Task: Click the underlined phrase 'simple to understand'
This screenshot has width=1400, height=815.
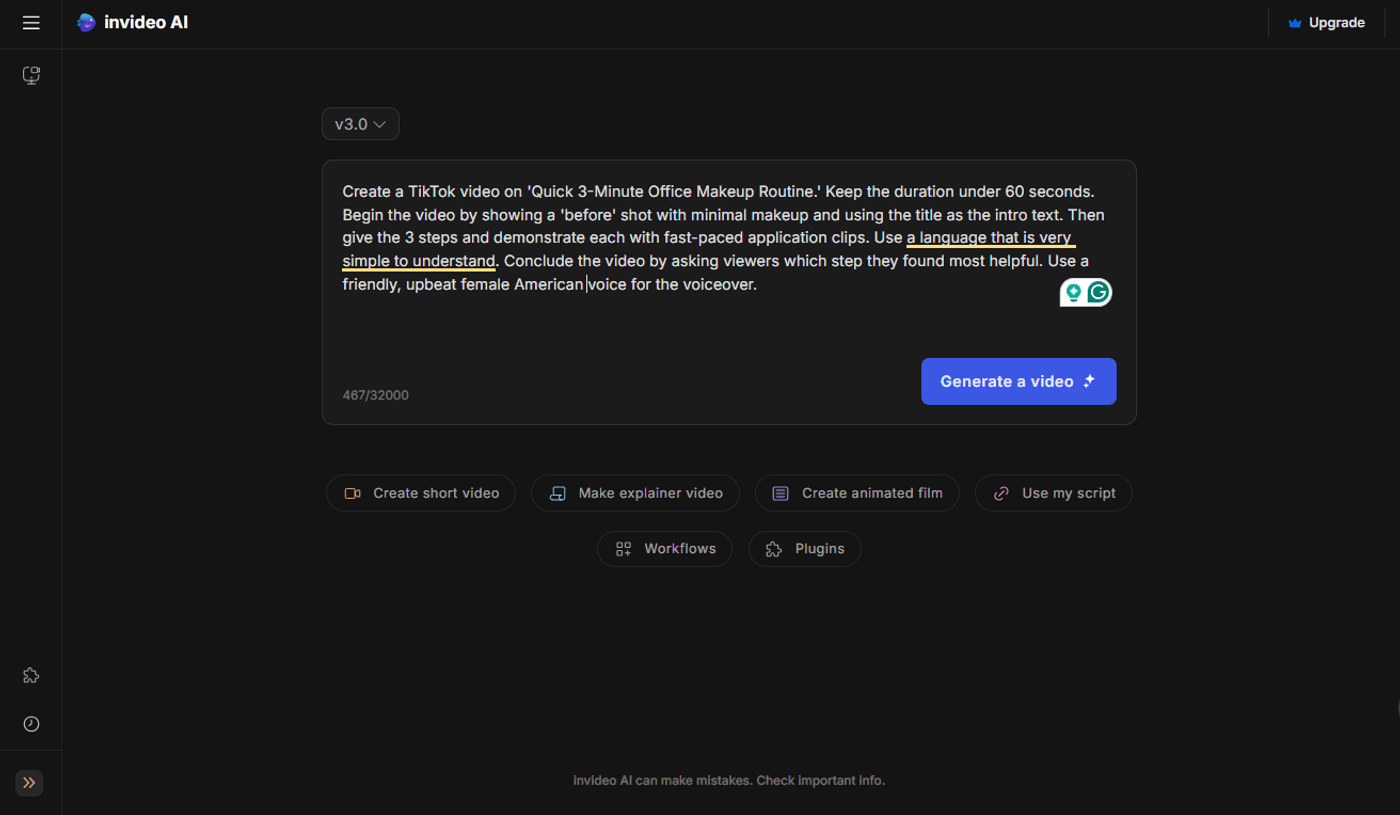Action: (419, 262)
